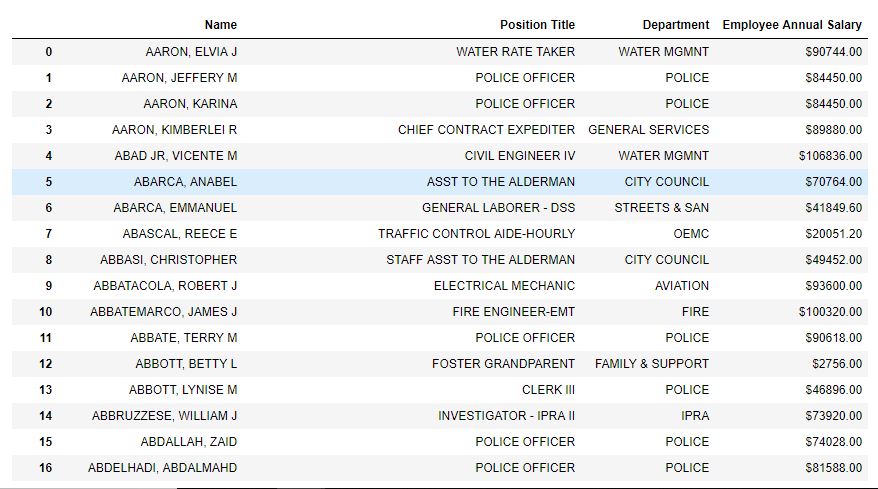Click the Employee Annual Salary column header
The height and width of the screenshot is (489, 878).
point(792,25)
